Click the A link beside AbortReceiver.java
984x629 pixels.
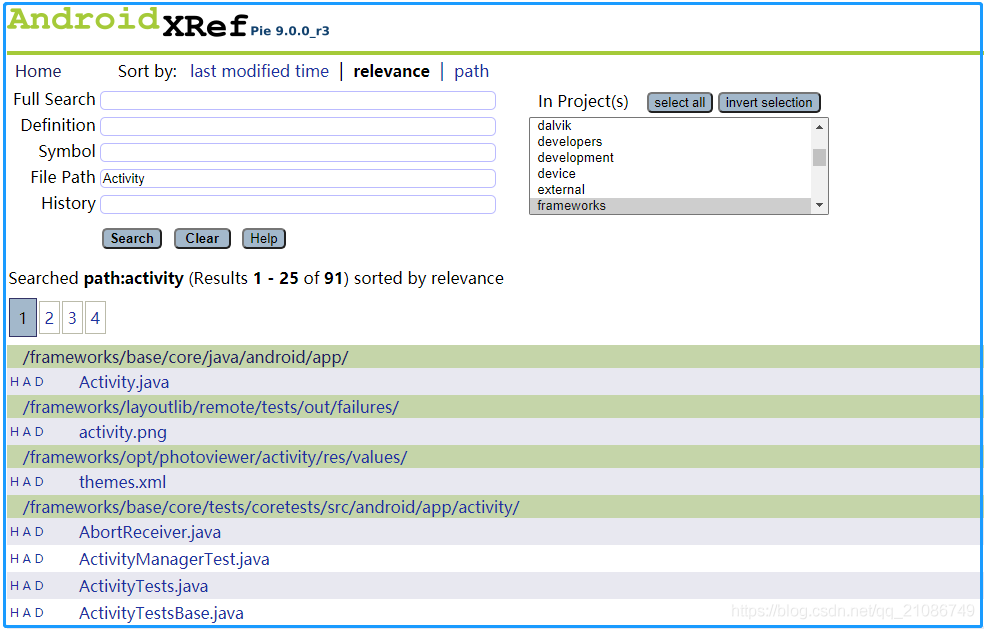26,532
